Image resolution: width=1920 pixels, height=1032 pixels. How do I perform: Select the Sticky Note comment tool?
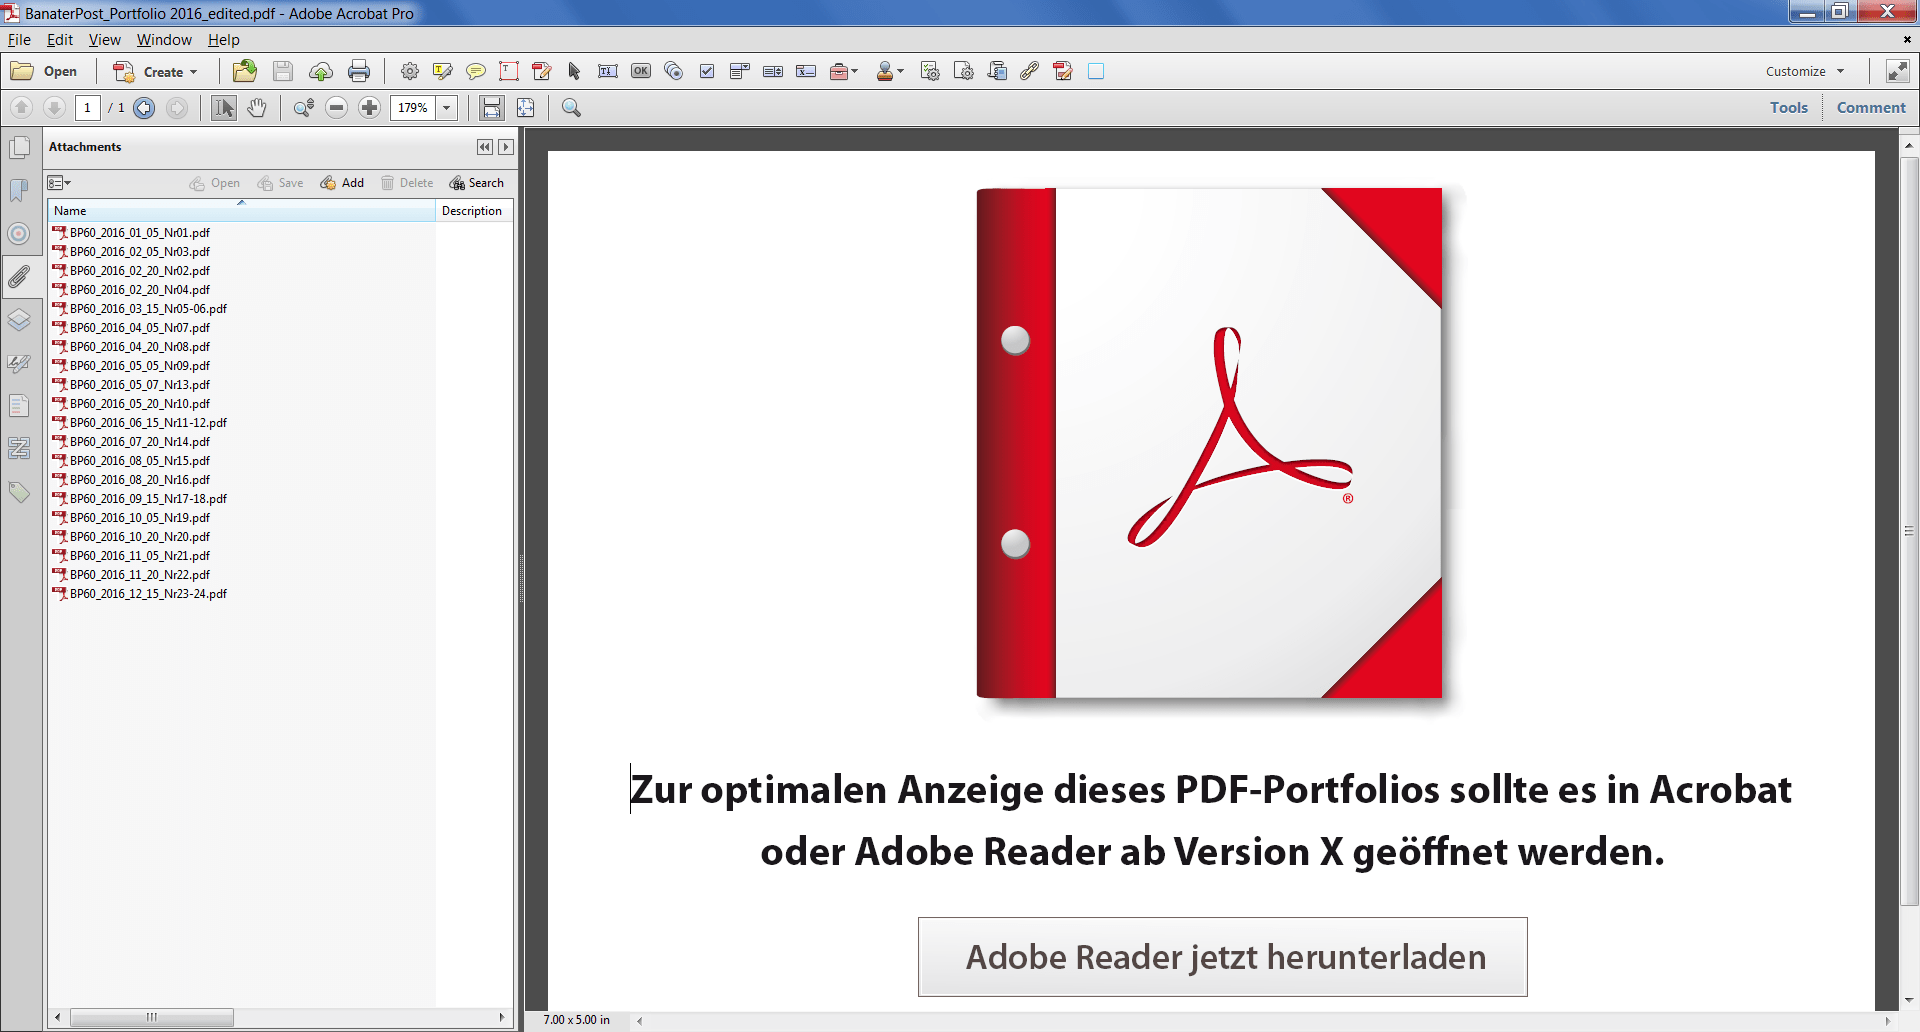pos(476,71)
